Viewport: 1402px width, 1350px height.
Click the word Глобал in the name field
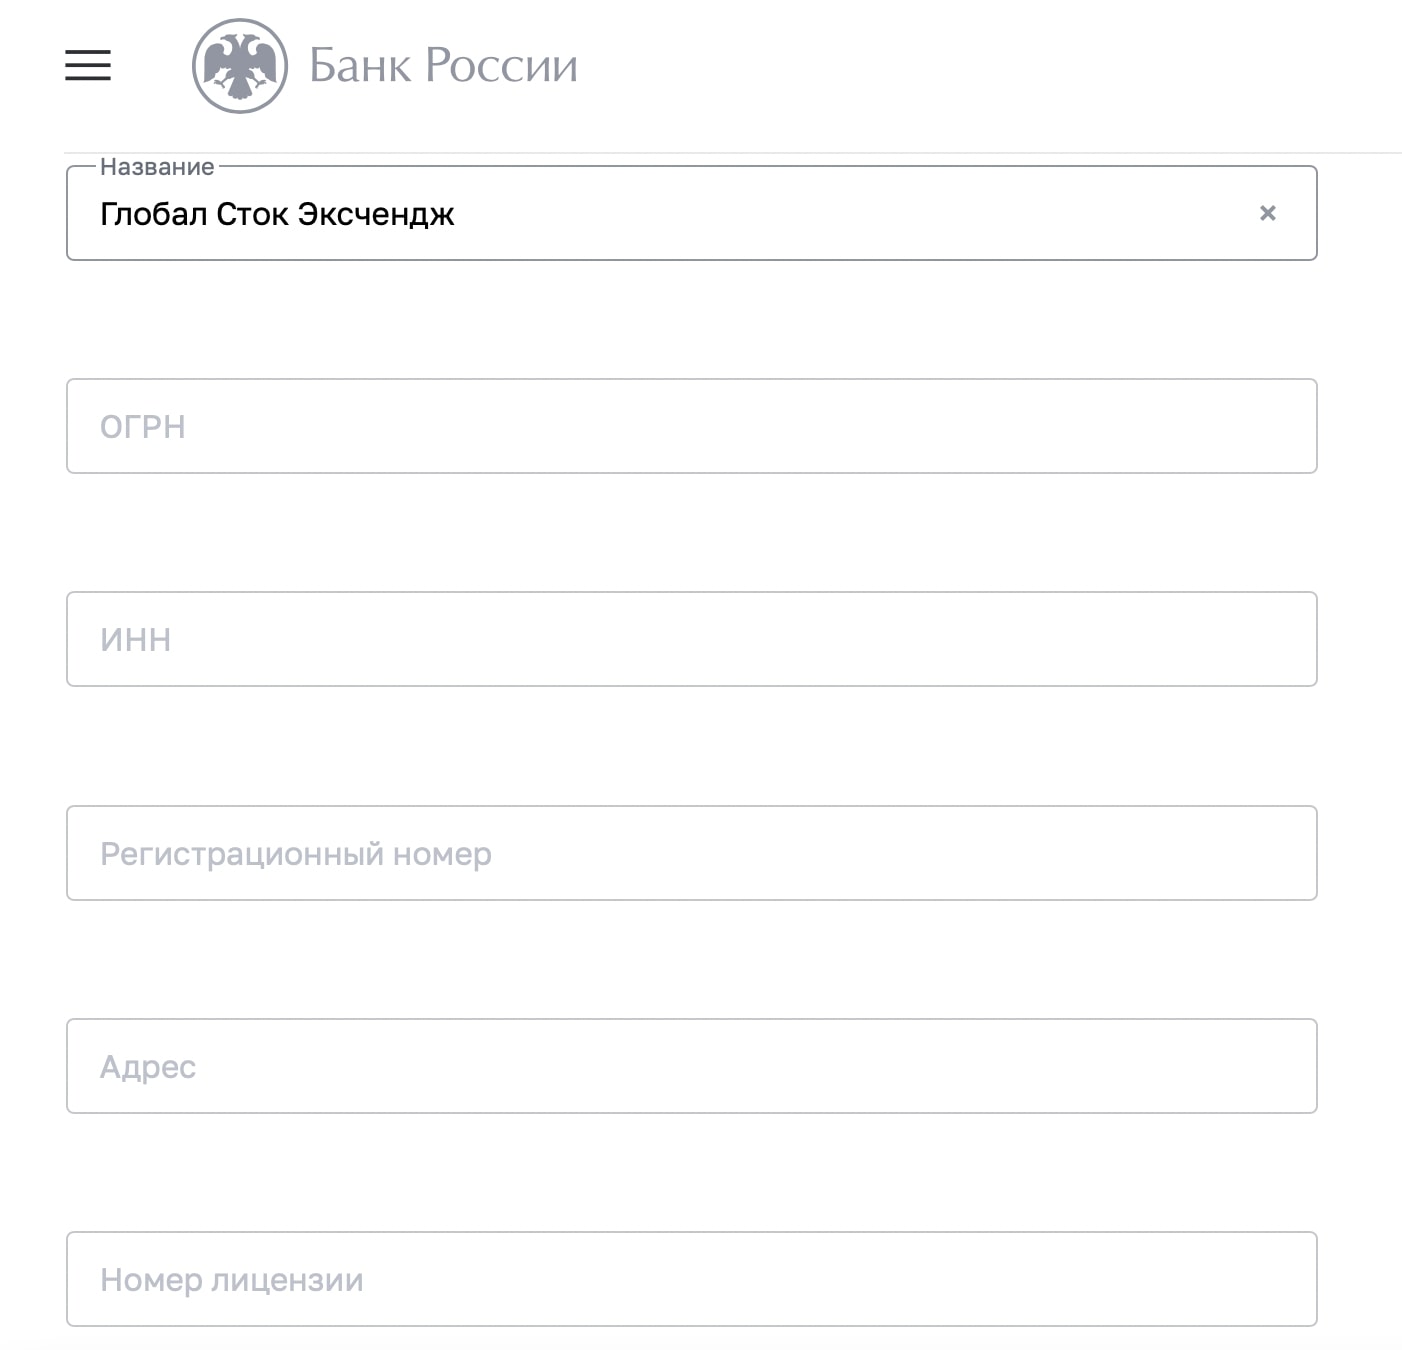pyautogui.click(x=153, y=214)
